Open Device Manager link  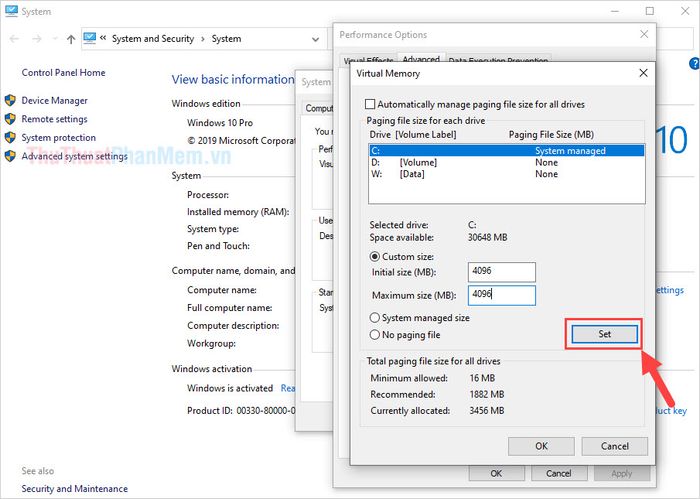[x=54, y=100]
